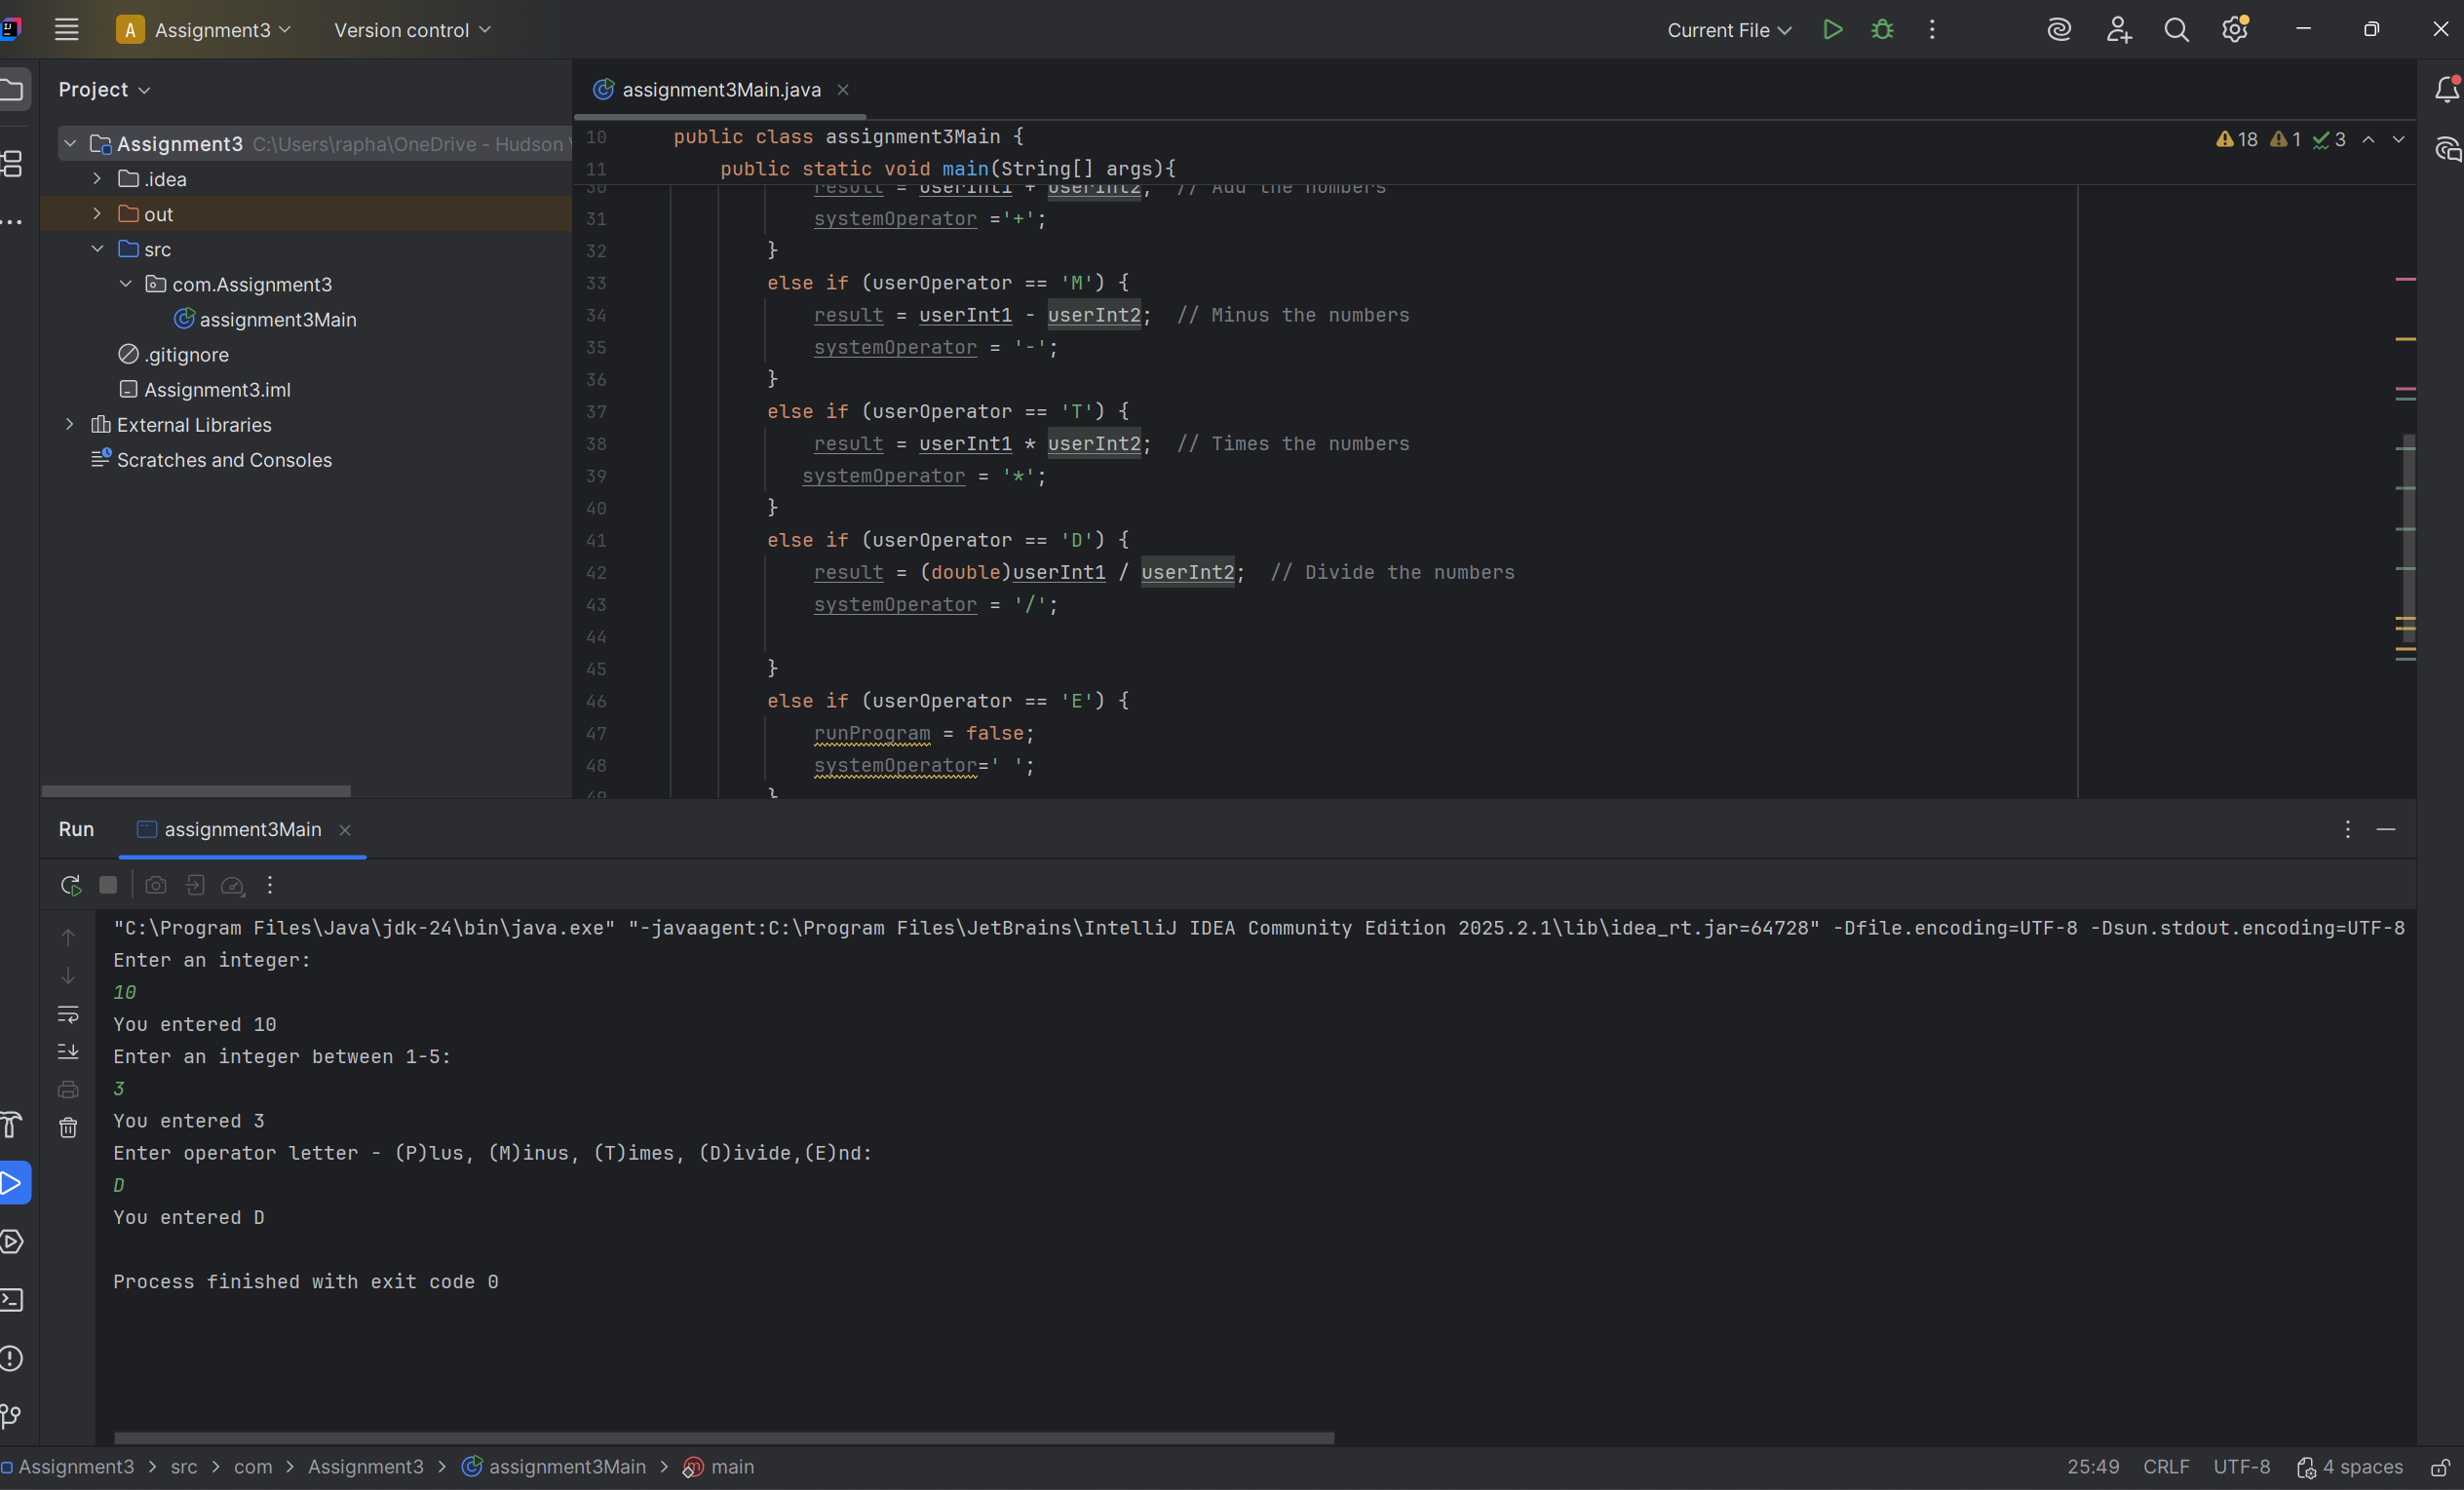Rerun assignment3Main in Run panel
Screen dimensions: 2464x1490
pyautogui.click(x=70, y=885)
